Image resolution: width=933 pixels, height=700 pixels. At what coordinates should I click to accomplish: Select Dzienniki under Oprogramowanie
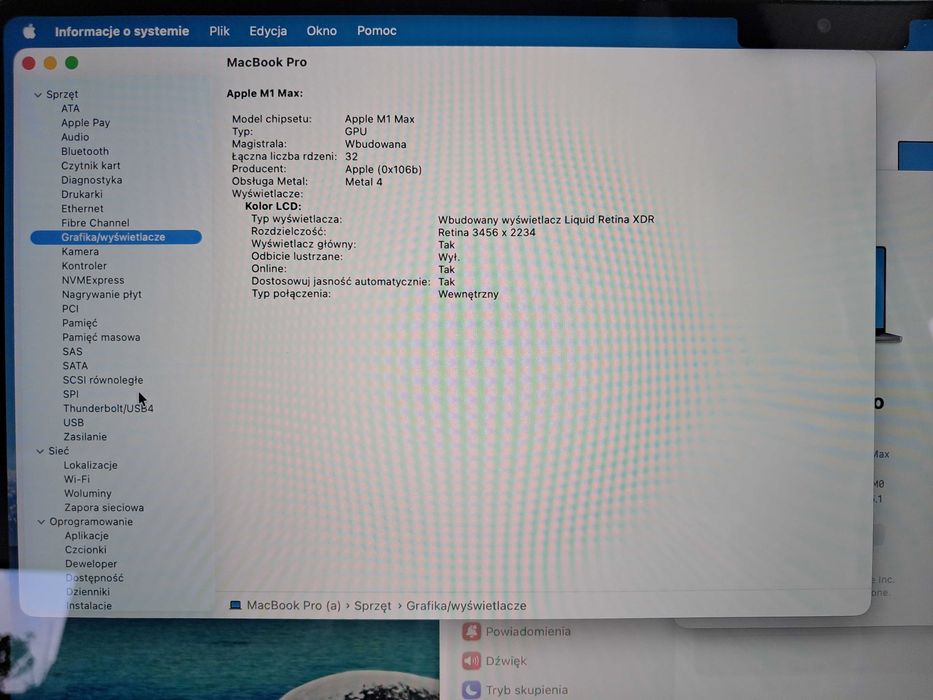(x=88, y=592)
